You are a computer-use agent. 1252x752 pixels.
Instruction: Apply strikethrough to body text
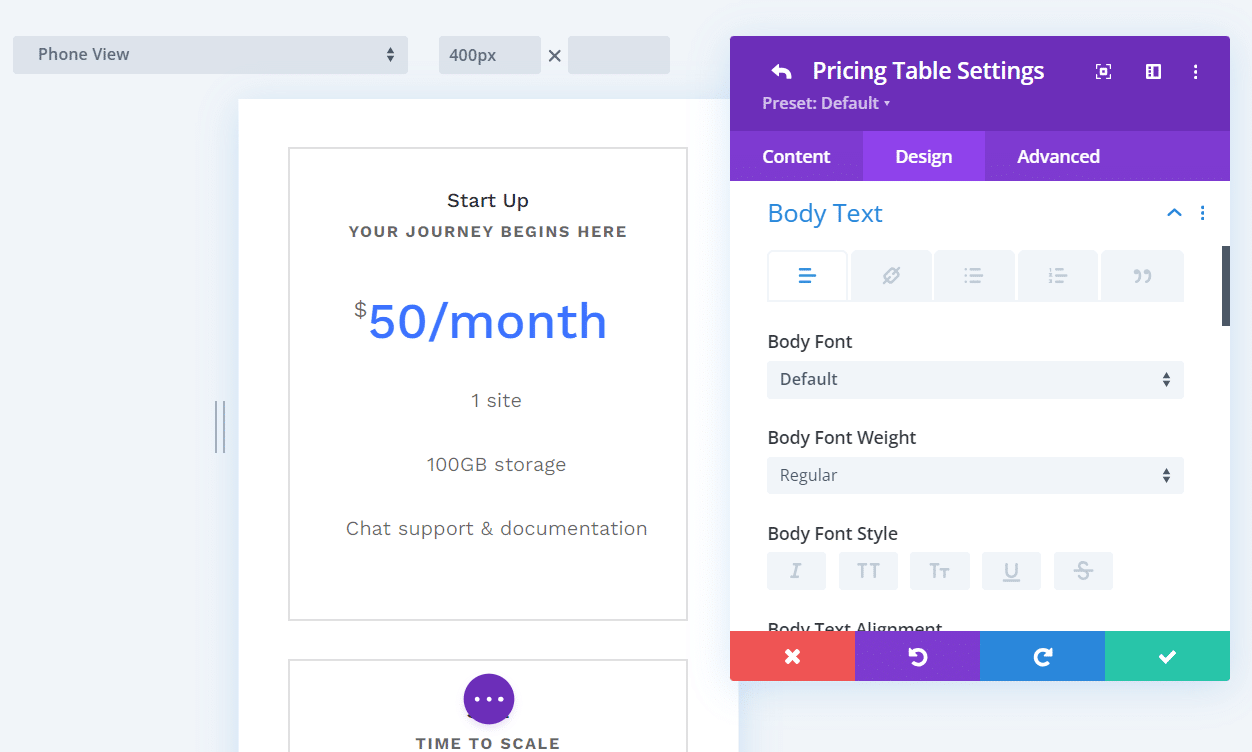click(1083, 570)
